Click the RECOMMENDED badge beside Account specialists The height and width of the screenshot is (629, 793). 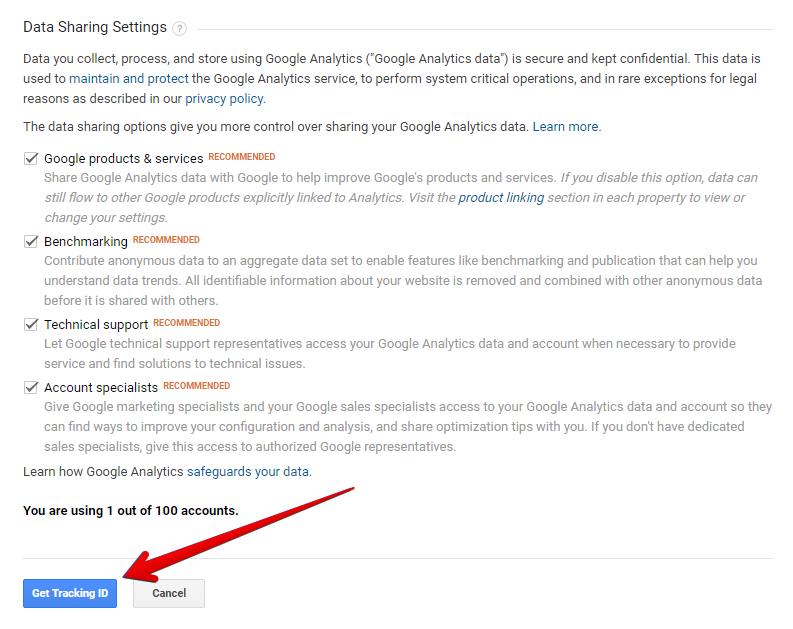pos(197,386)
